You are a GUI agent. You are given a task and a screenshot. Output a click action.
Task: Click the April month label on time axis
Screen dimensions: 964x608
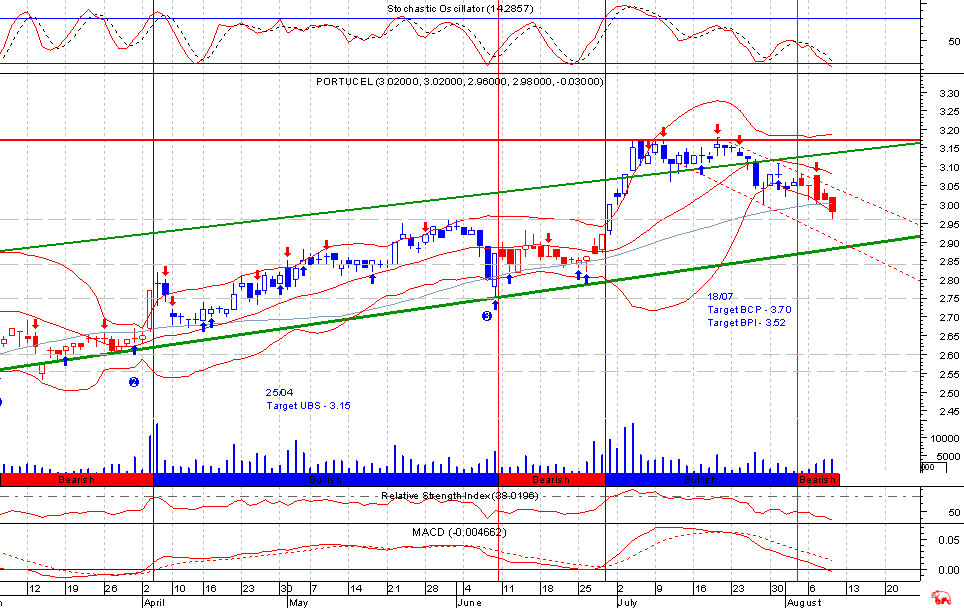154,602
